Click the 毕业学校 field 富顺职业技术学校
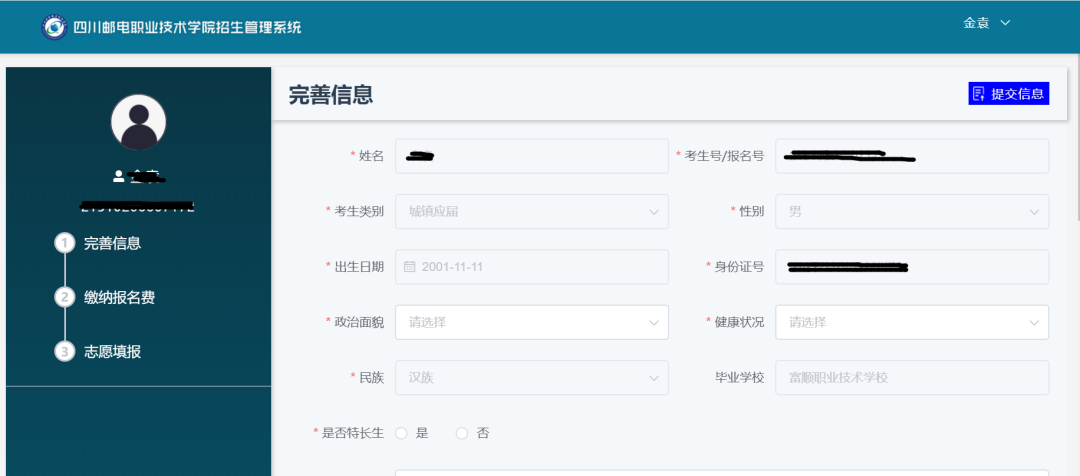Screen dimensions: 1080x476 [x=912, y=377]
